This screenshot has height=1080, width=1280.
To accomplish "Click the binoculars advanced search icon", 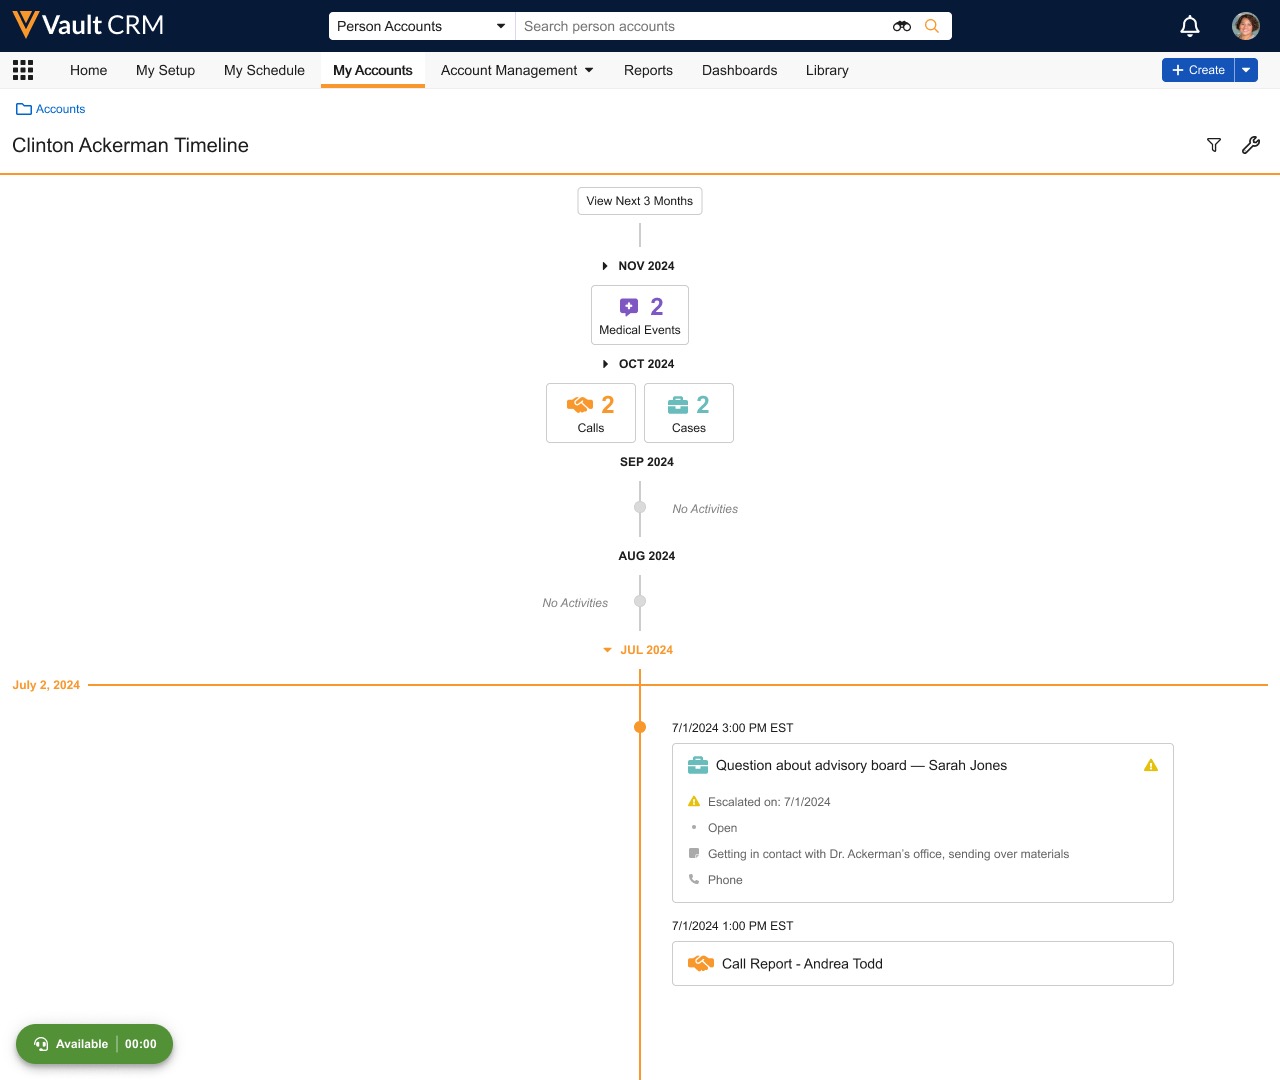I will coord(901,26).
